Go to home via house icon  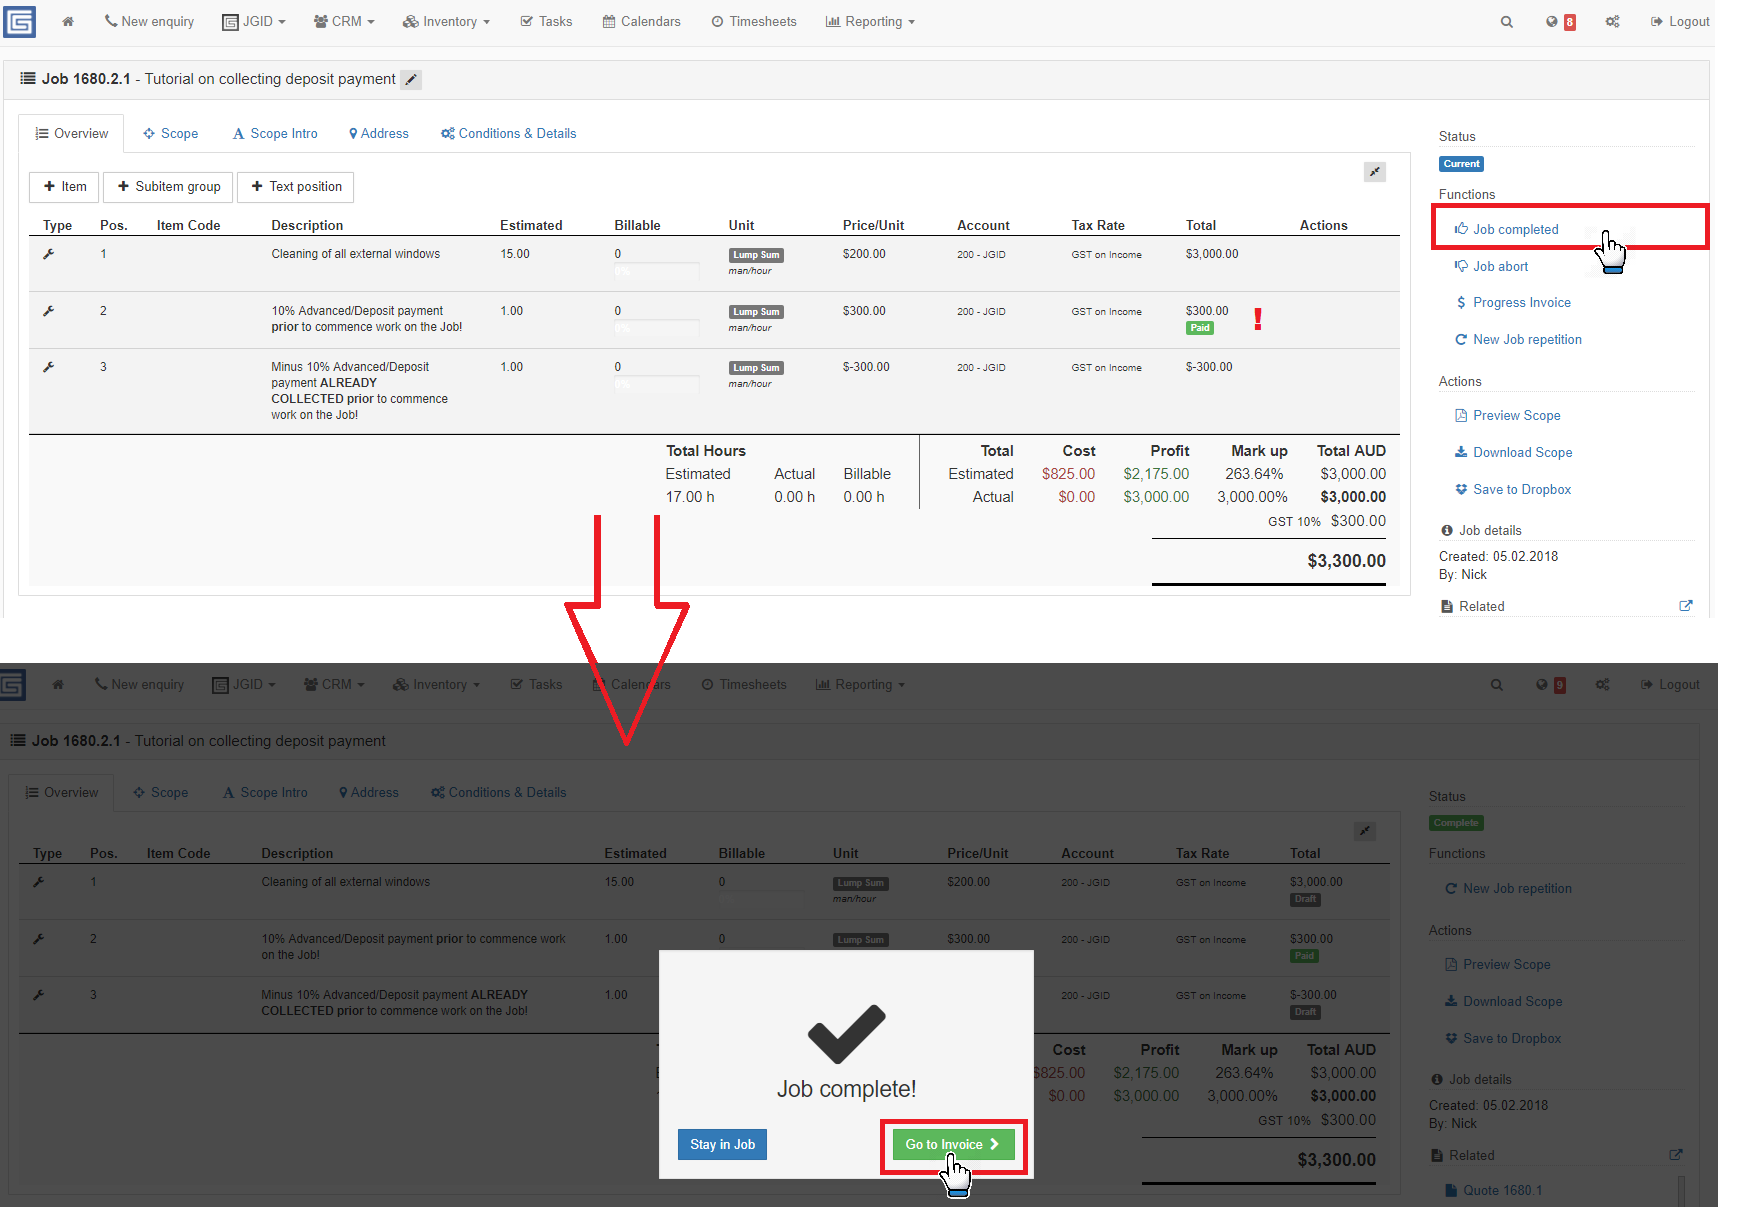[x=68, y=21]
